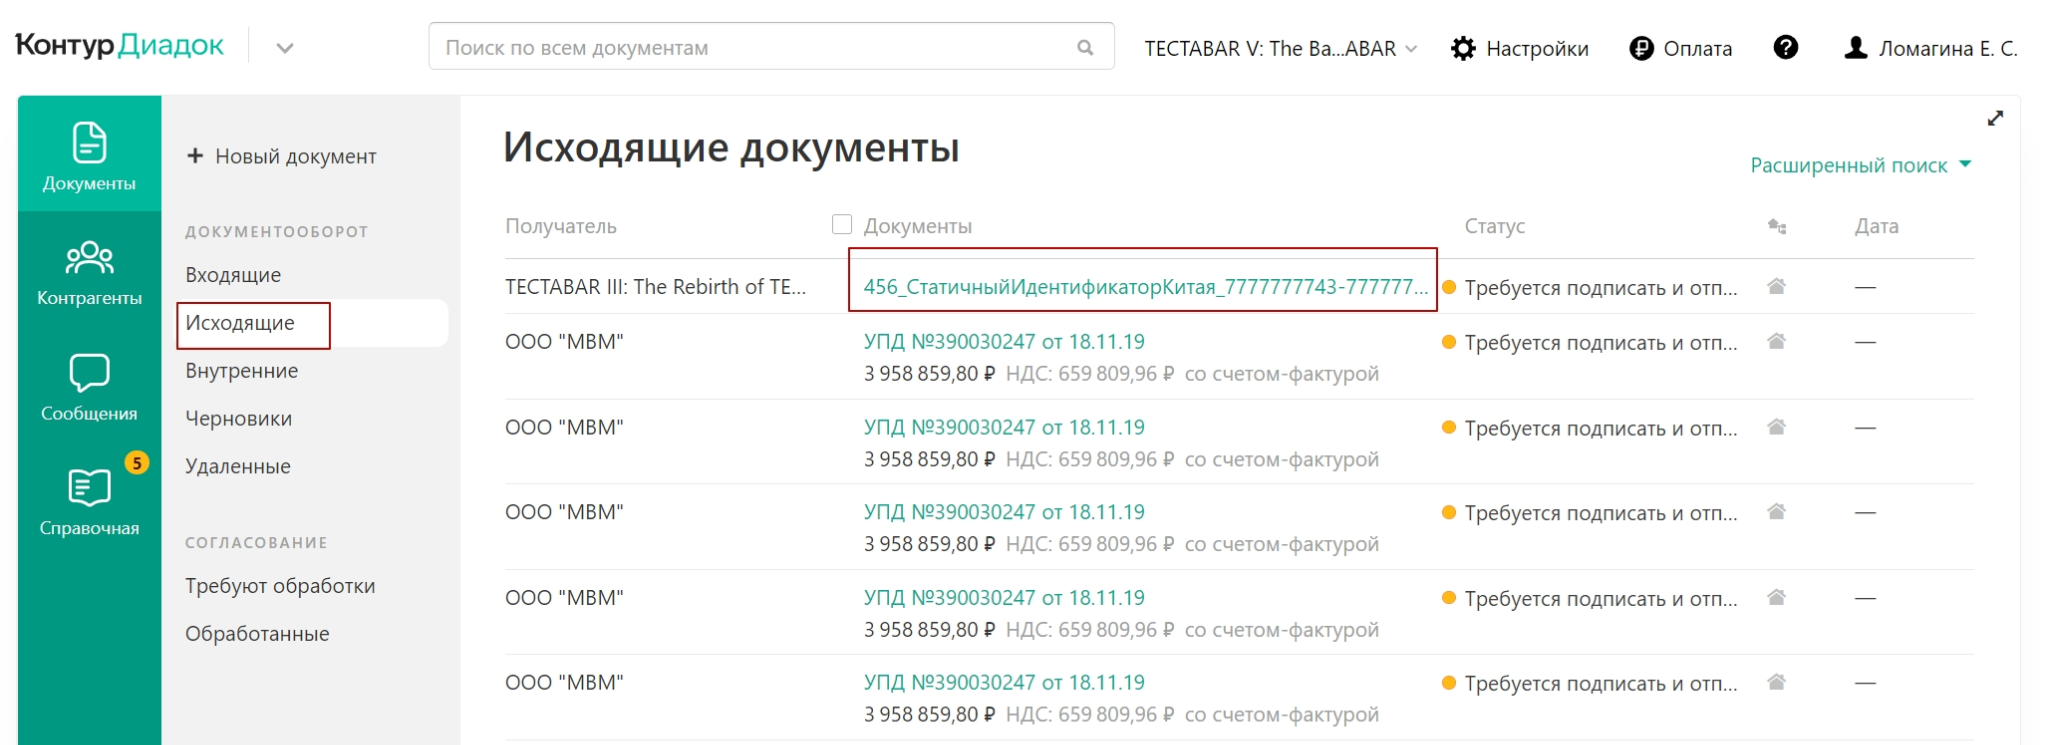Toggle the select-all Документы checkbox
Viewport: 2048px width, 745px height.
pos(842,225)
